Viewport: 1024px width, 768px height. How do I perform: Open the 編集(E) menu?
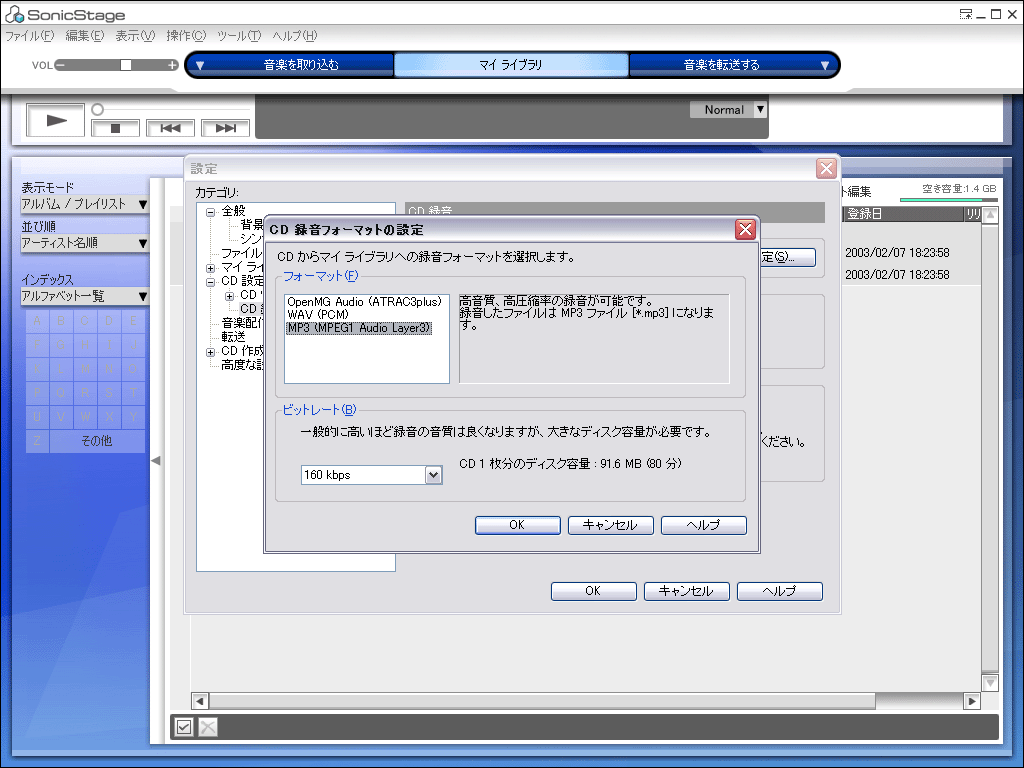pyautogui.click(x=84, y=36)
